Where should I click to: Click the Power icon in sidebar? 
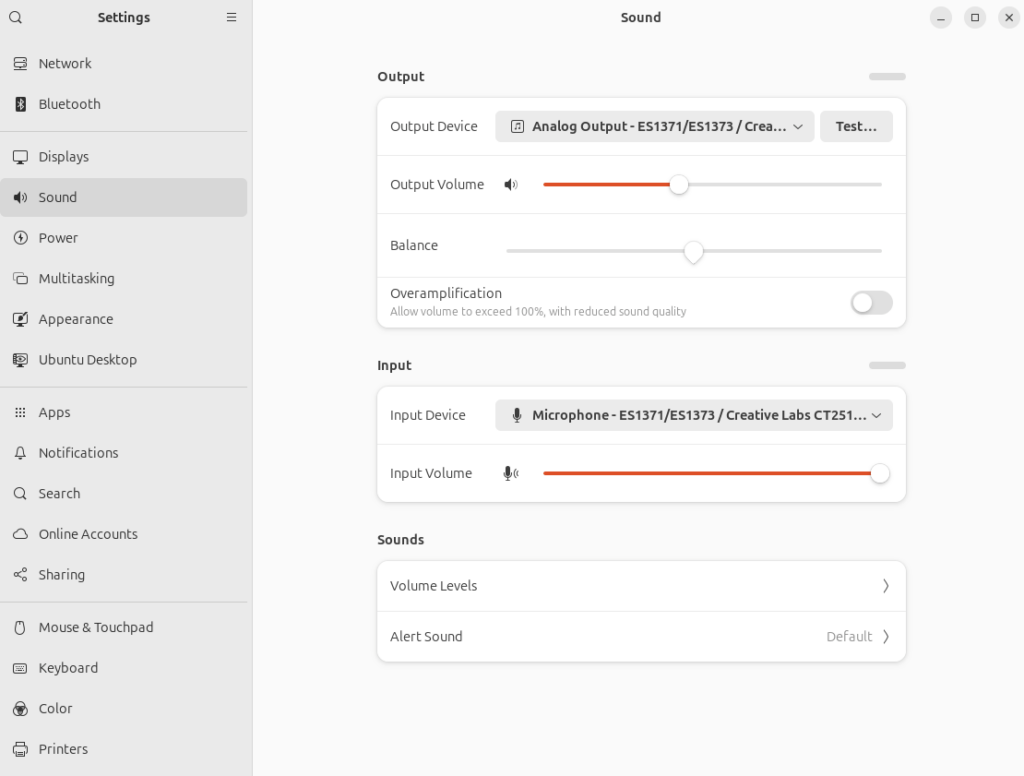(20, 238)
